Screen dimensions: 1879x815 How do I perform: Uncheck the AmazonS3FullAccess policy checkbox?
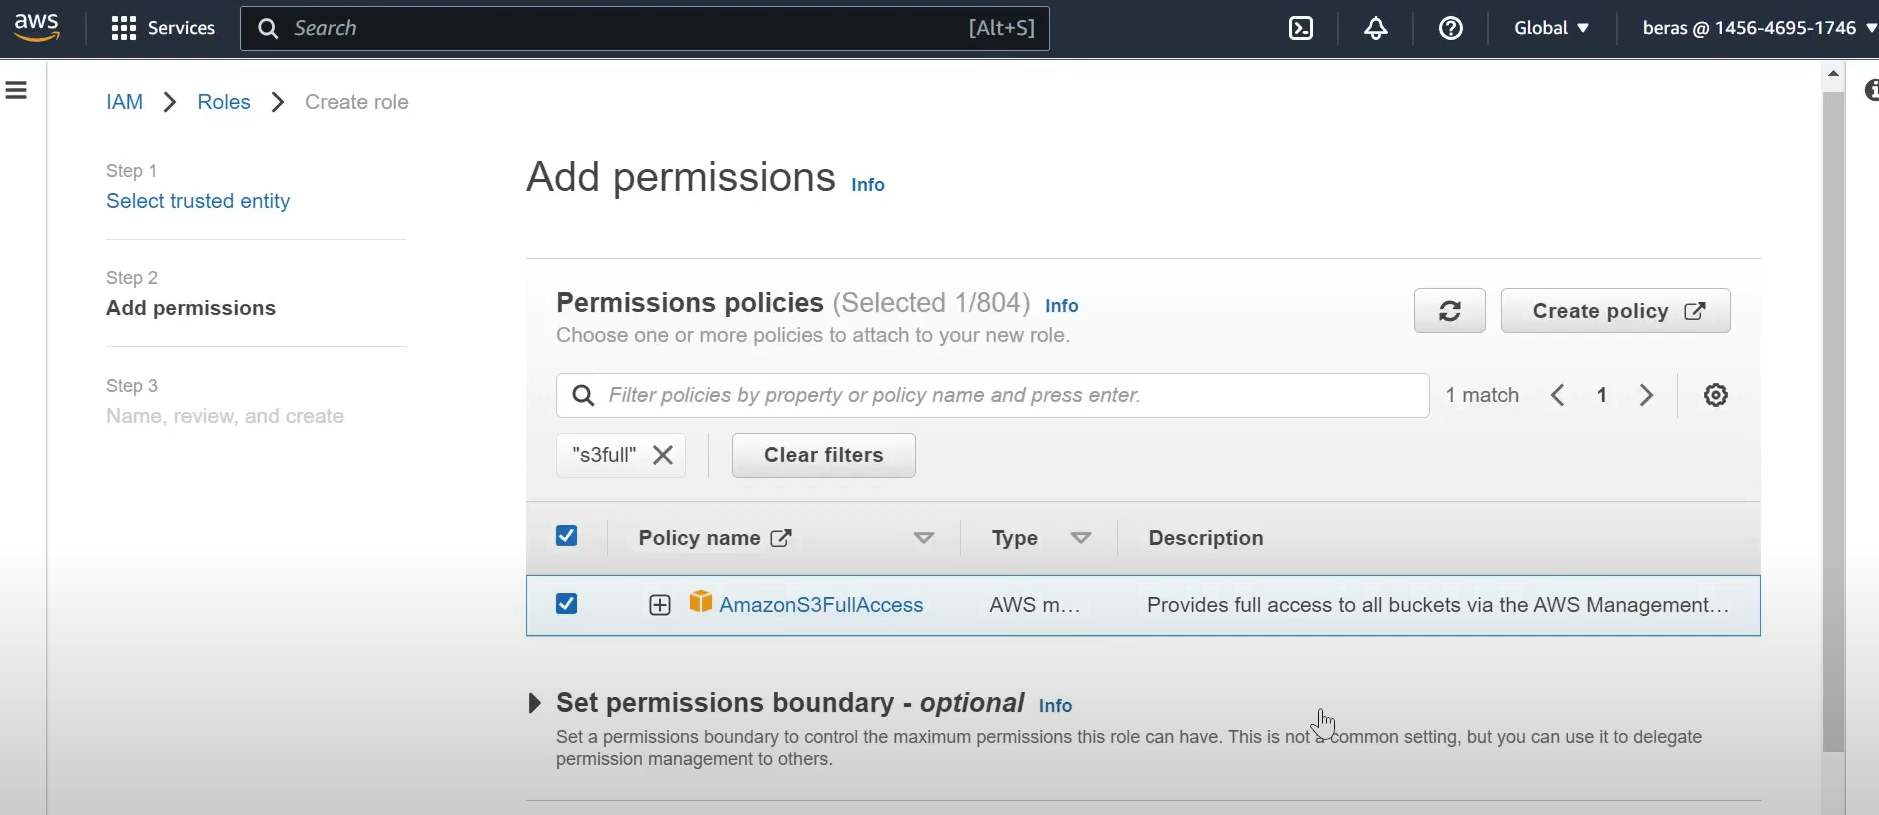[x=567, y=604]
